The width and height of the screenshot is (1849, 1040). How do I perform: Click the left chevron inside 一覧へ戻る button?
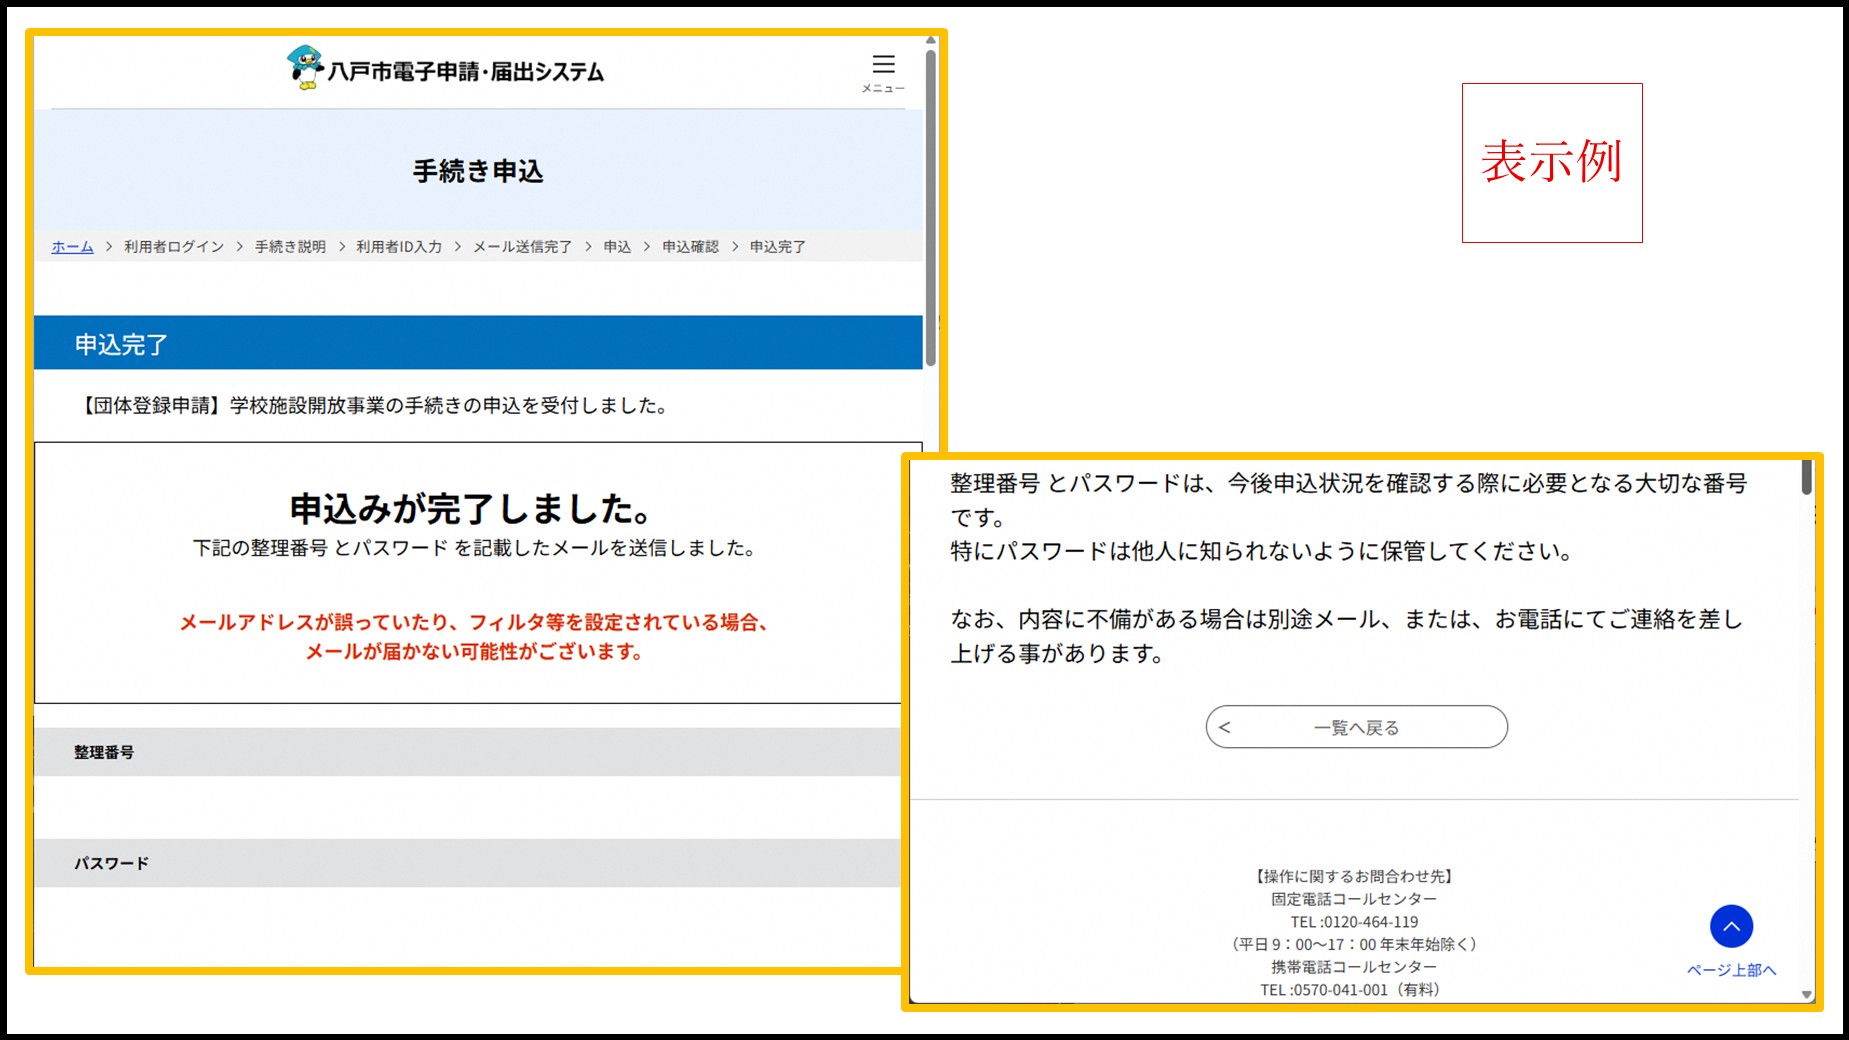(x=1224, y=727)
